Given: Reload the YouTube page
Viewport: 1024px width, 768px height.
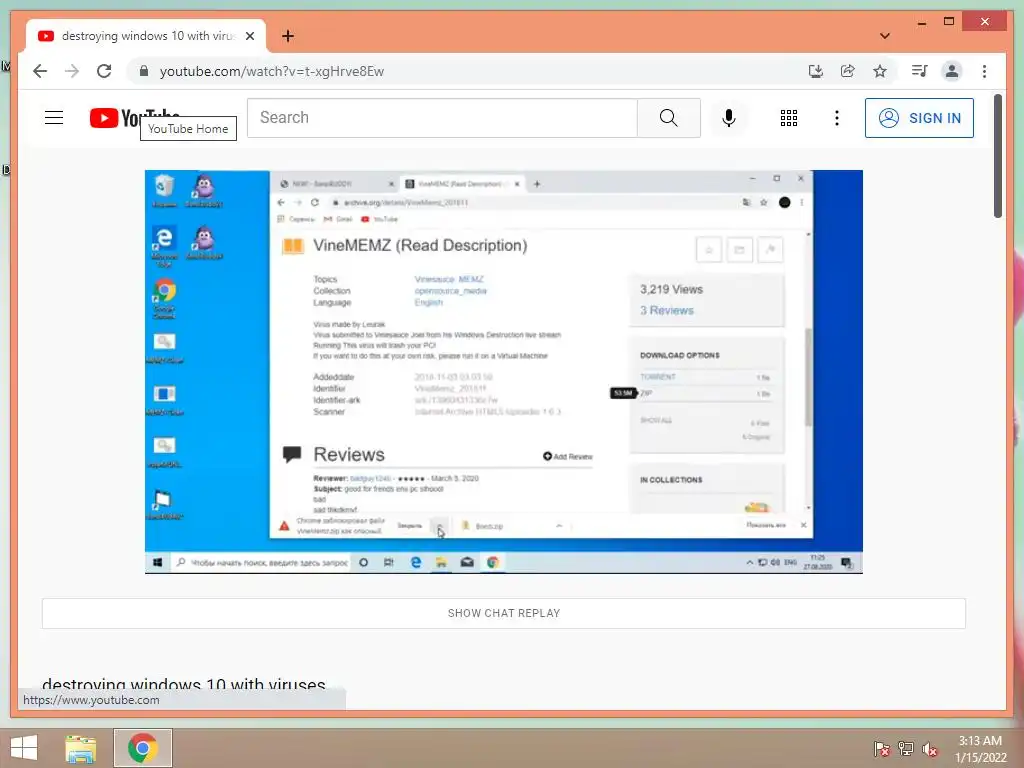Looking at the screenshot, I should pos(104,71).
